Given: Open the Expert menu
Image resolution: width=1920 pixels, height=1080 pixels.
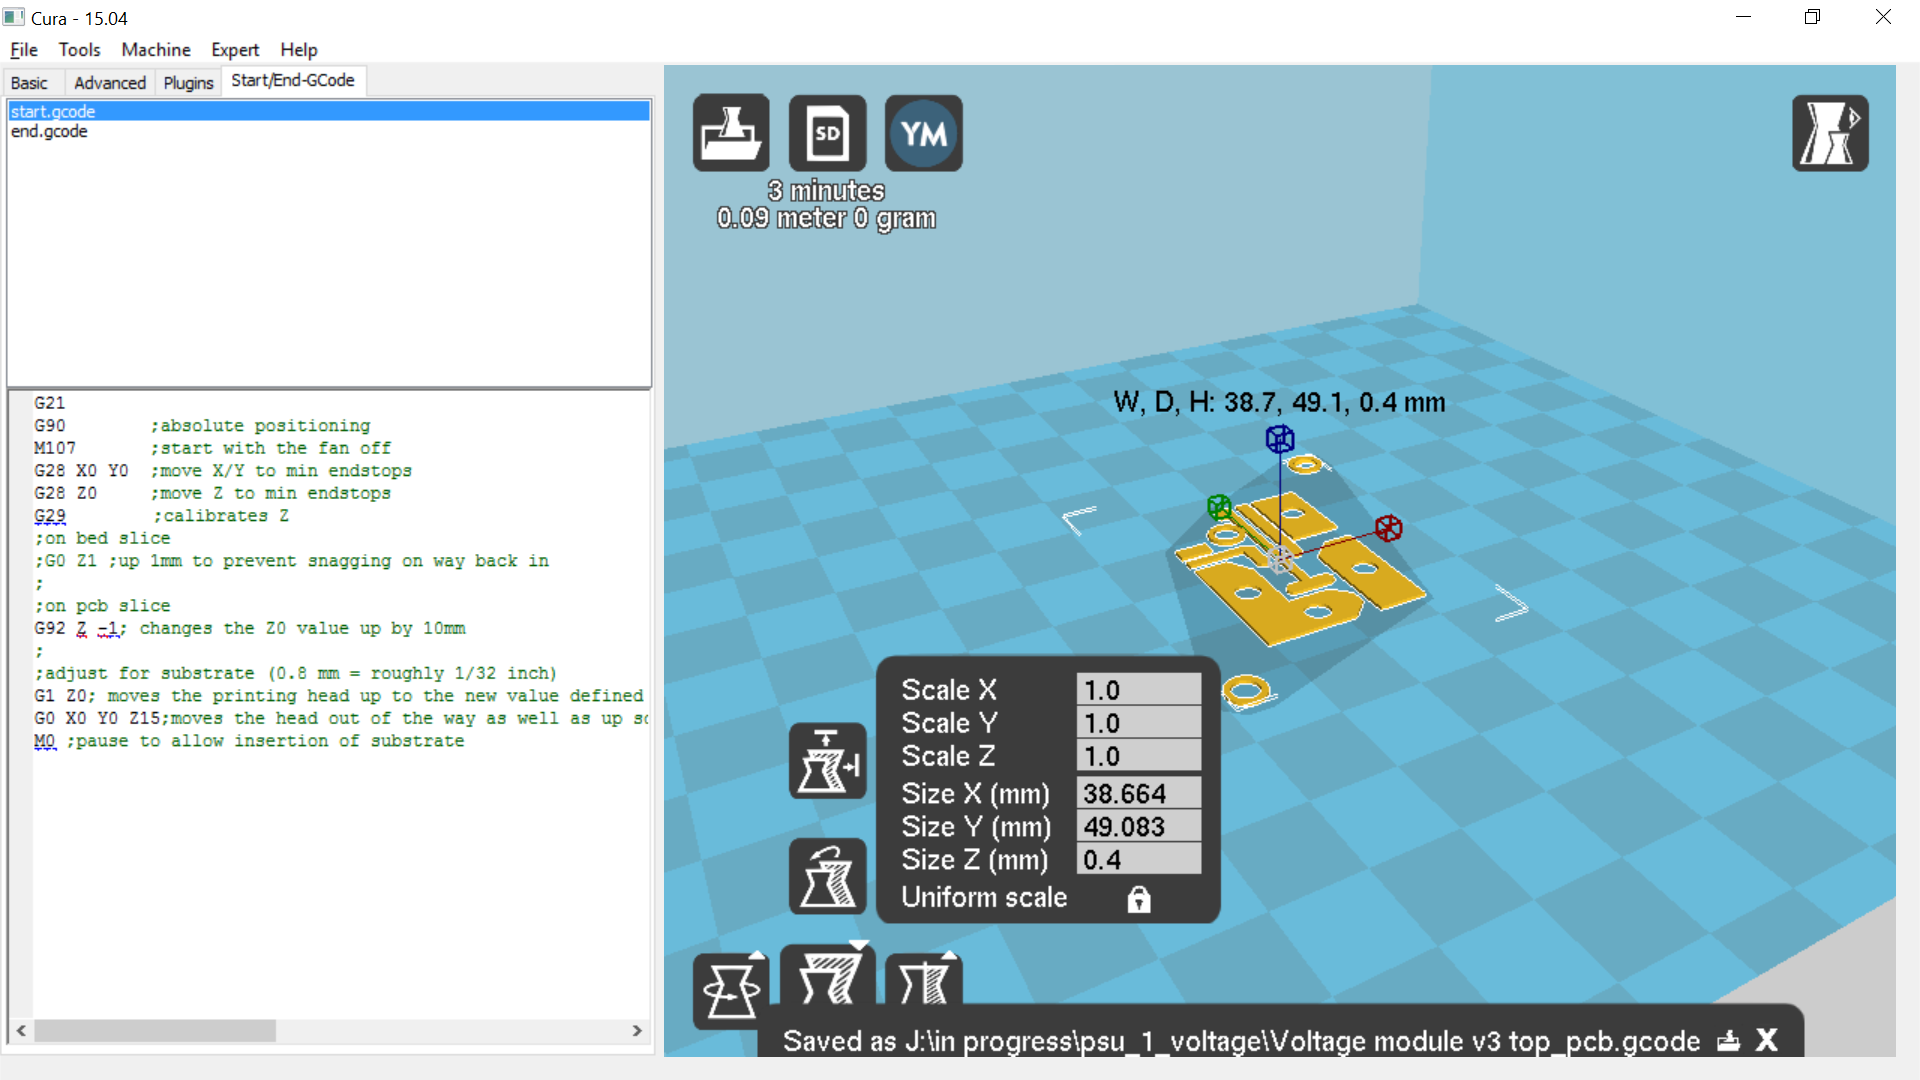Looking at the screenshot, I should tap(234, 49).
